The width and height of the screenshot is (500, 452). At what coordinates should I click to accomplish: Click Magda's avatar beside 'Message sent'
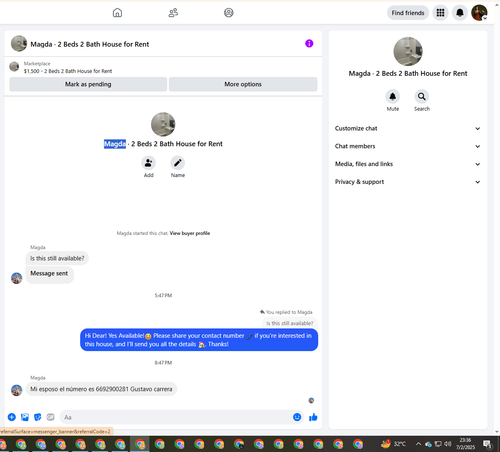pyautogui.click(x=17, y=278)
